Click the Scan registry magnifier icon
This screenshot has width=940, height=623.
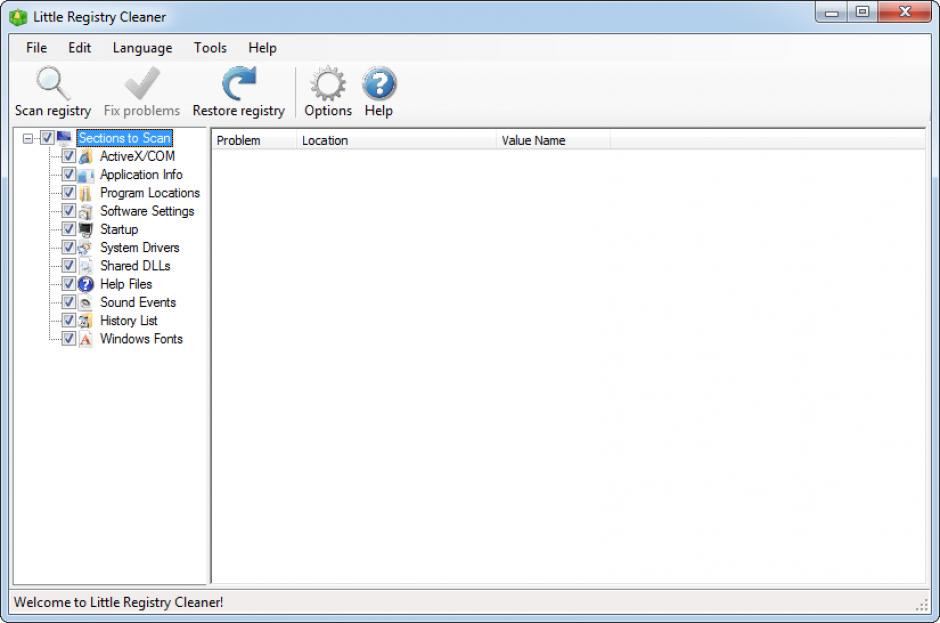(53, 83)
